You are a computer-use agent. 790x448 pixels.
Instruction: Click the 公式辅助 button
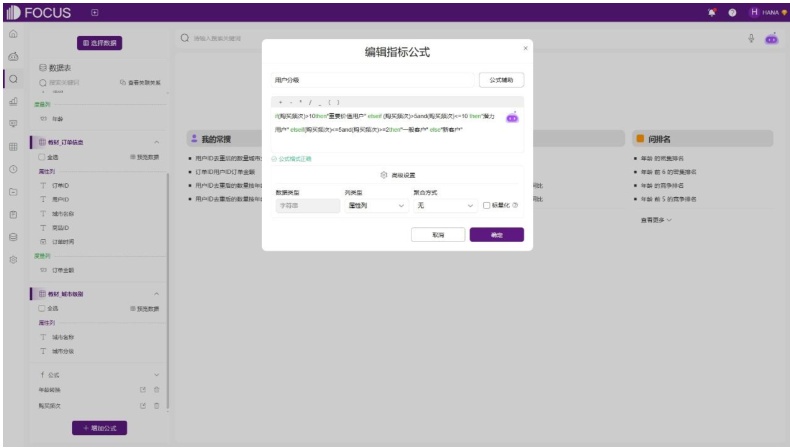501,80
